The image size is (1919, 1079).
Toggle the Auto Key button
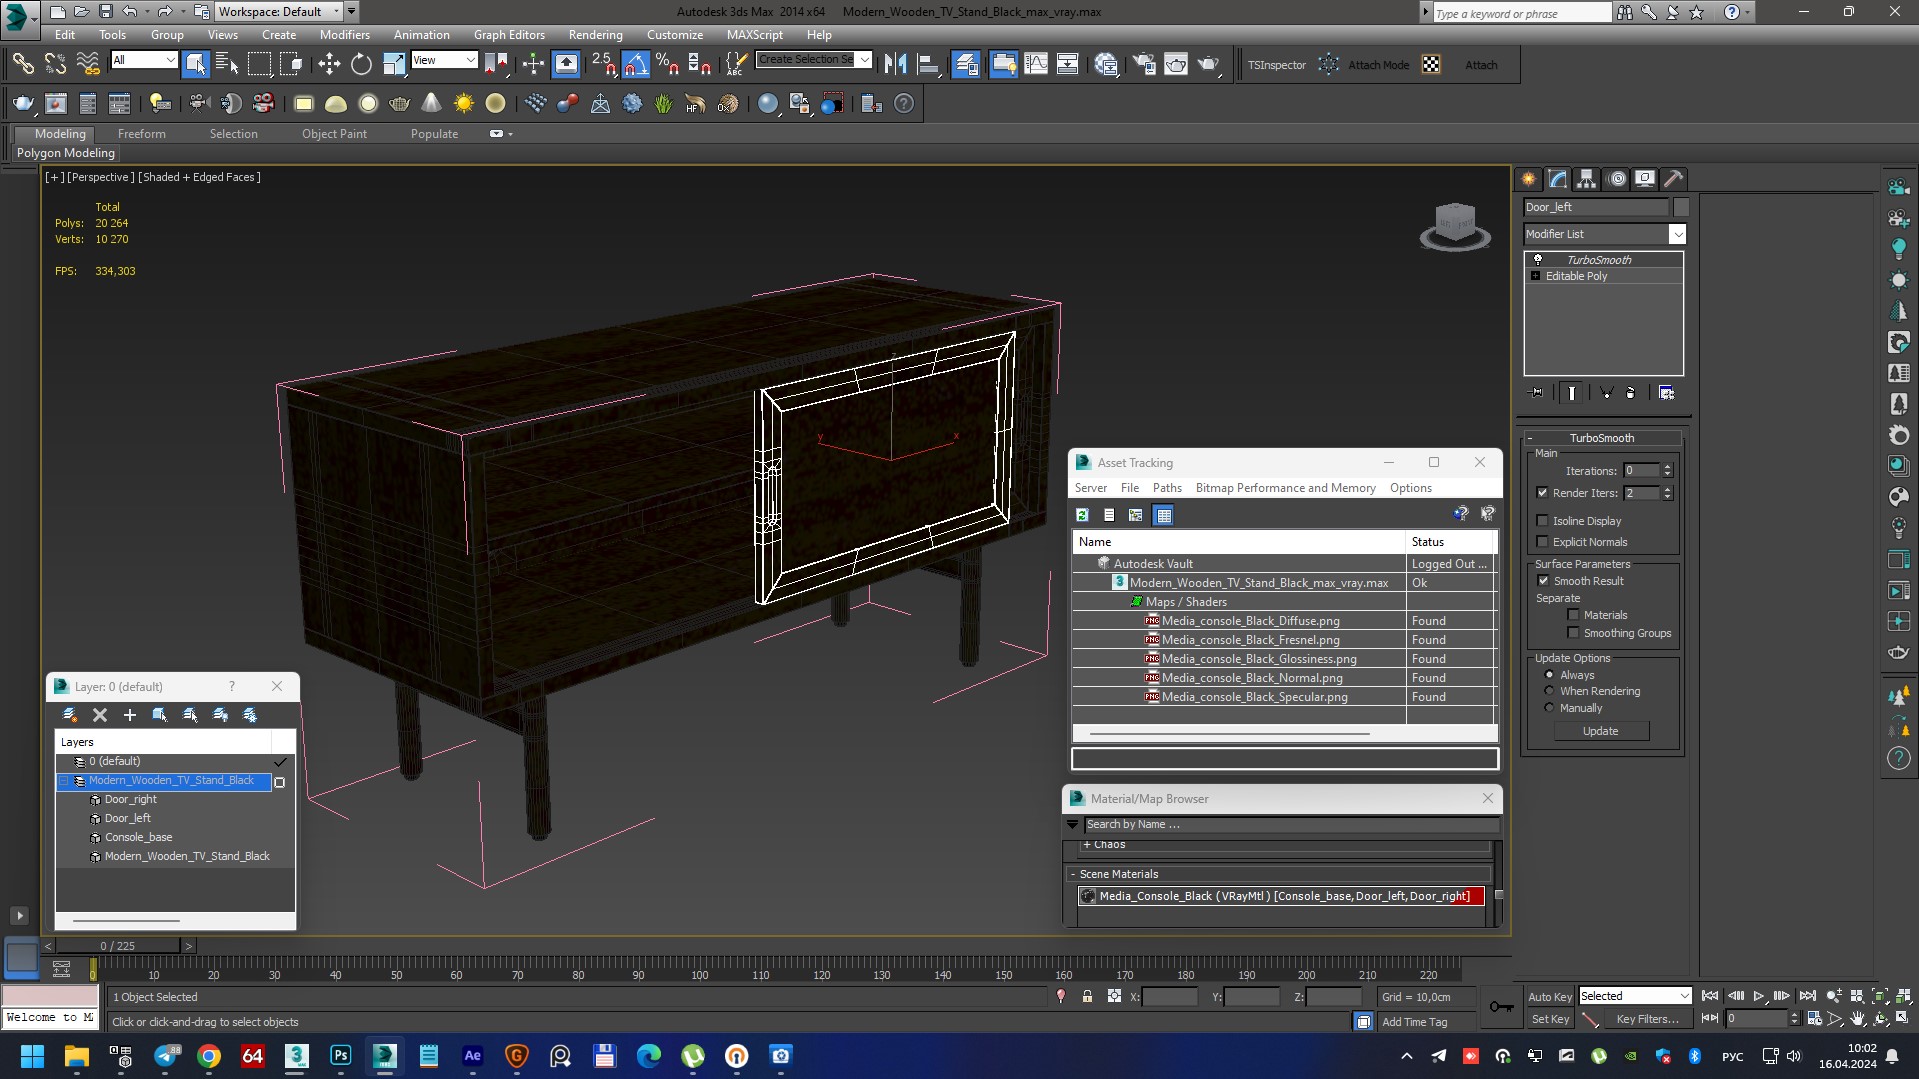click(x=1549, y=997)
